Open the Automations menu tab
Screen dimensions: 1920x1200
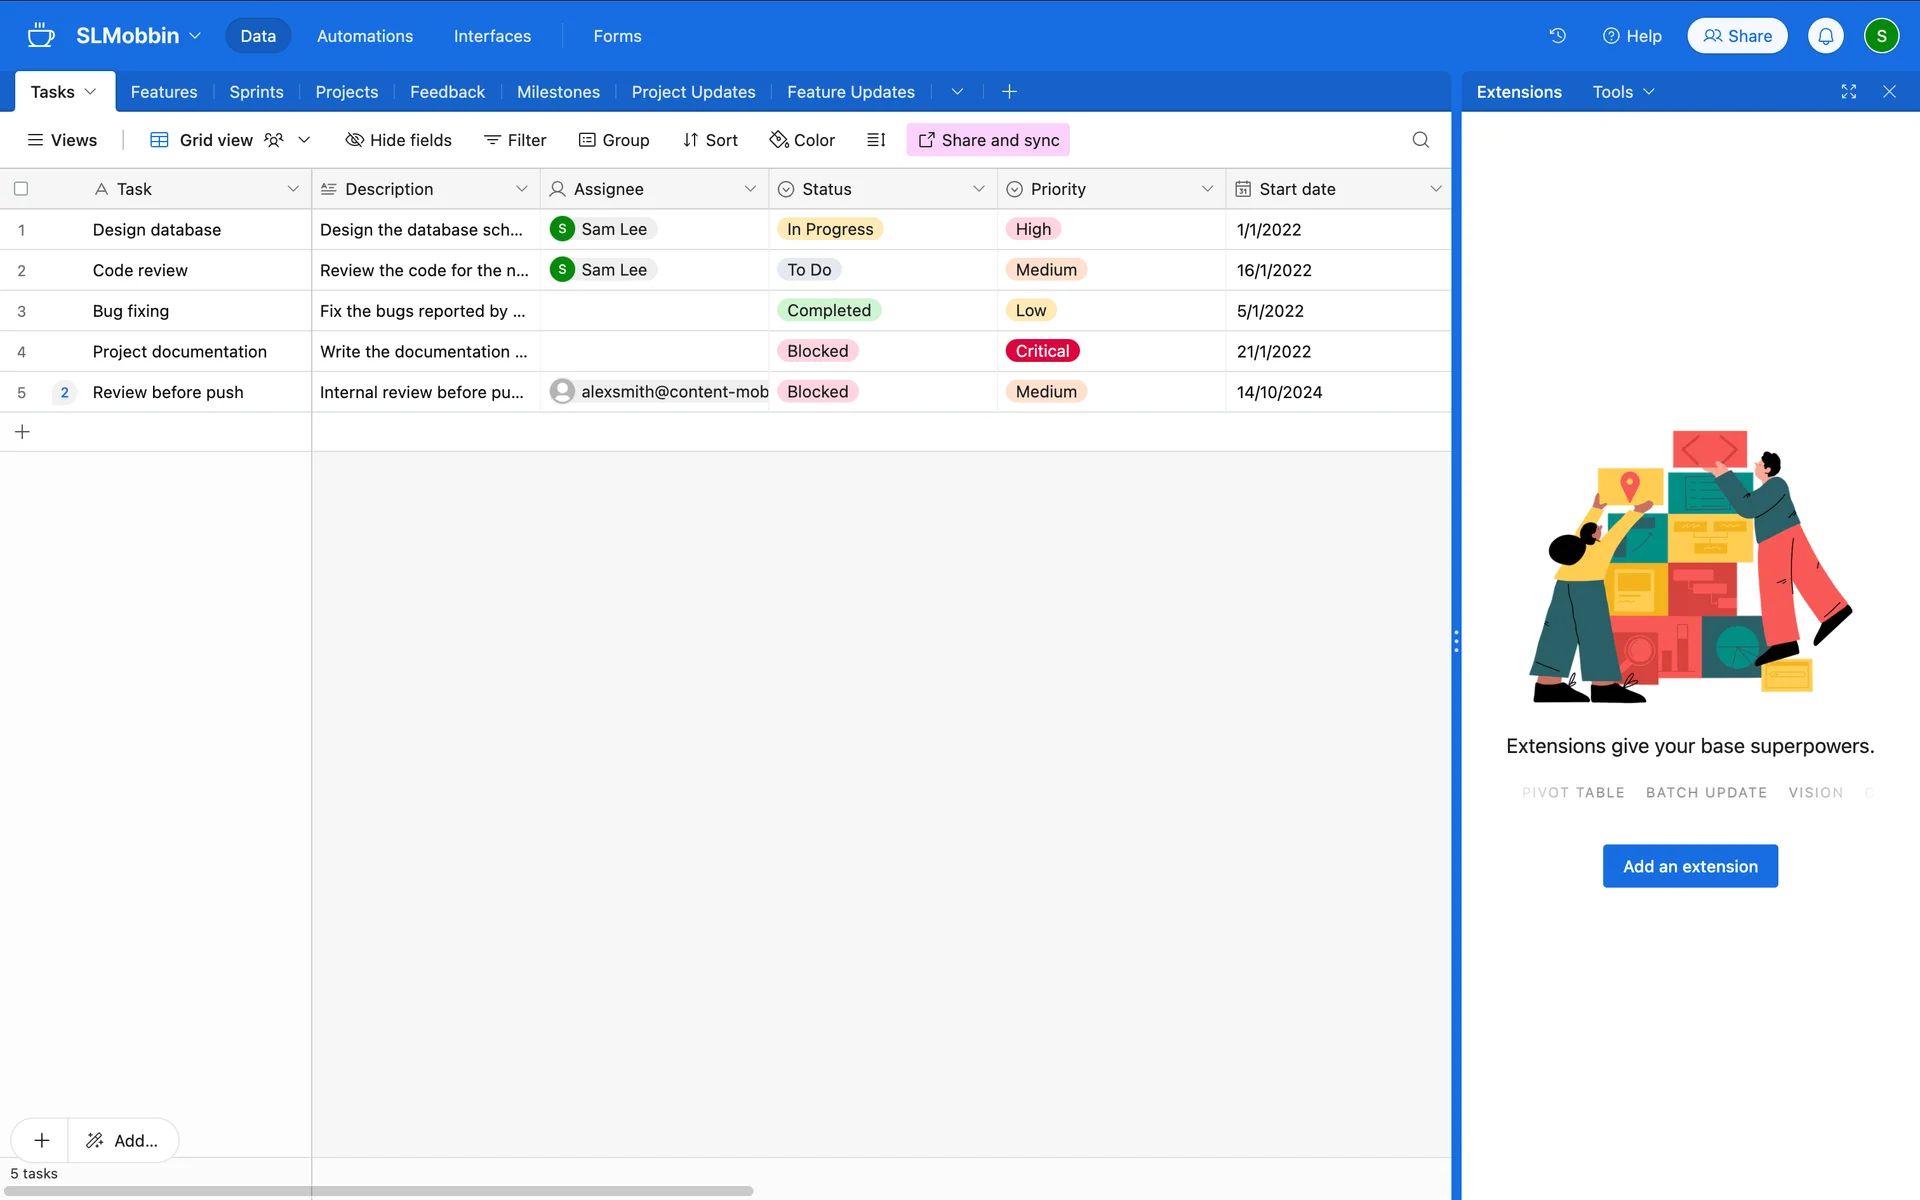click(x=364, y=36)
